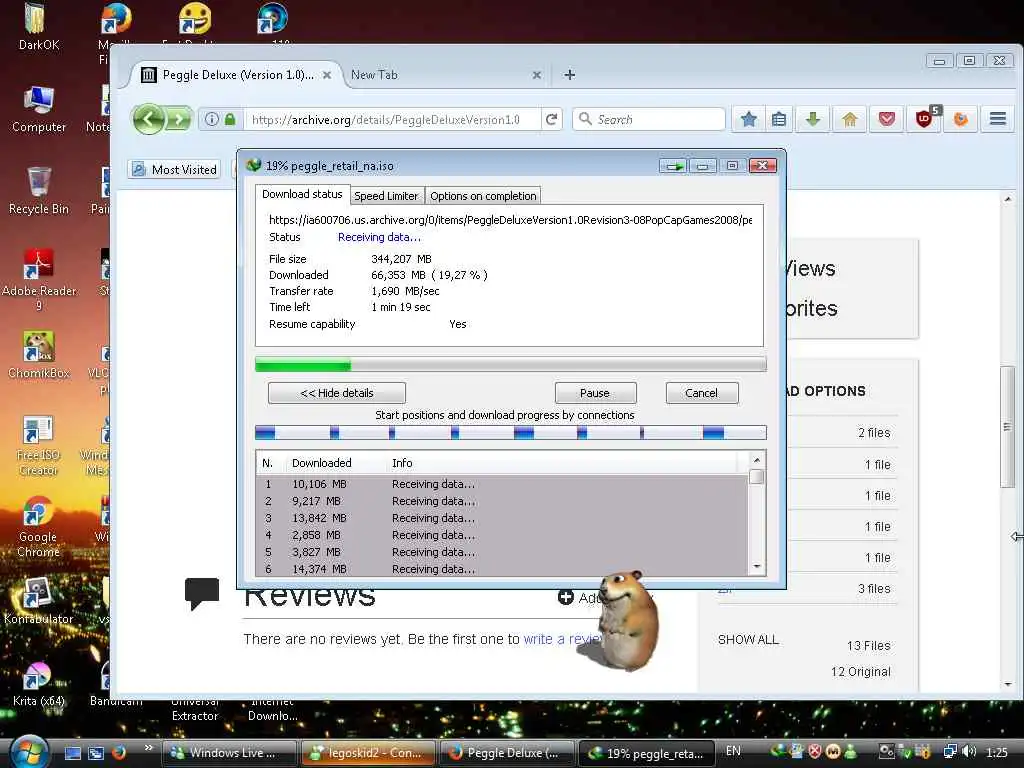The height and width of the screenshot is (768, 1024).
Task: Open Free ISO Creator shortcut
Action: pos(38,445)
